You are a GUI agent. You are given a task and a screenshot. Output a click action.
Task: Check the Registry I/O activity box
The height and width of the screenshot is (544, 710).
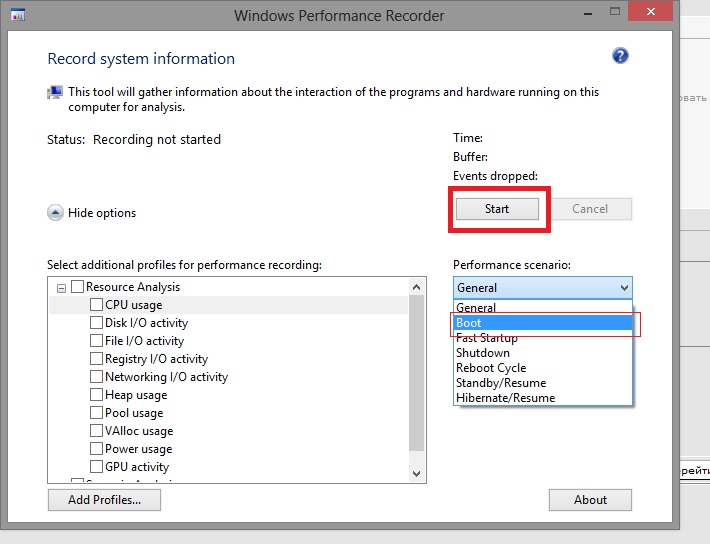click(x=96, y=359)
